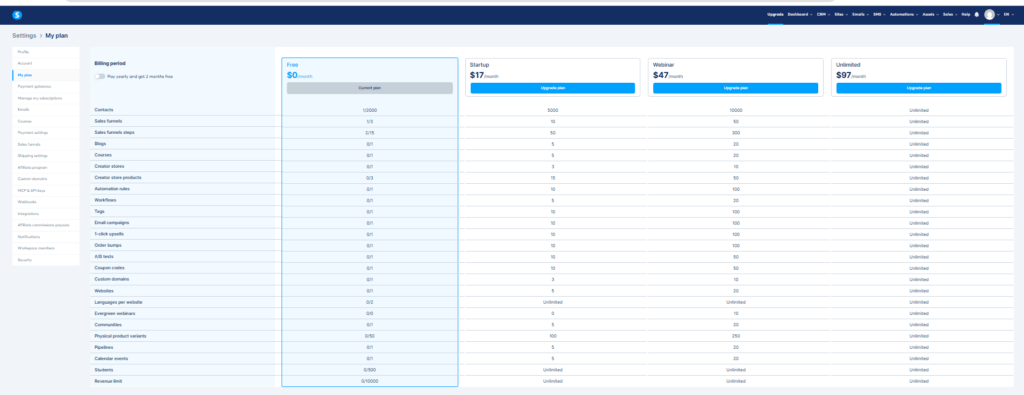Expand the Dashboard dropdown menu
The image size is (1024, 395).
coord(800,14)
